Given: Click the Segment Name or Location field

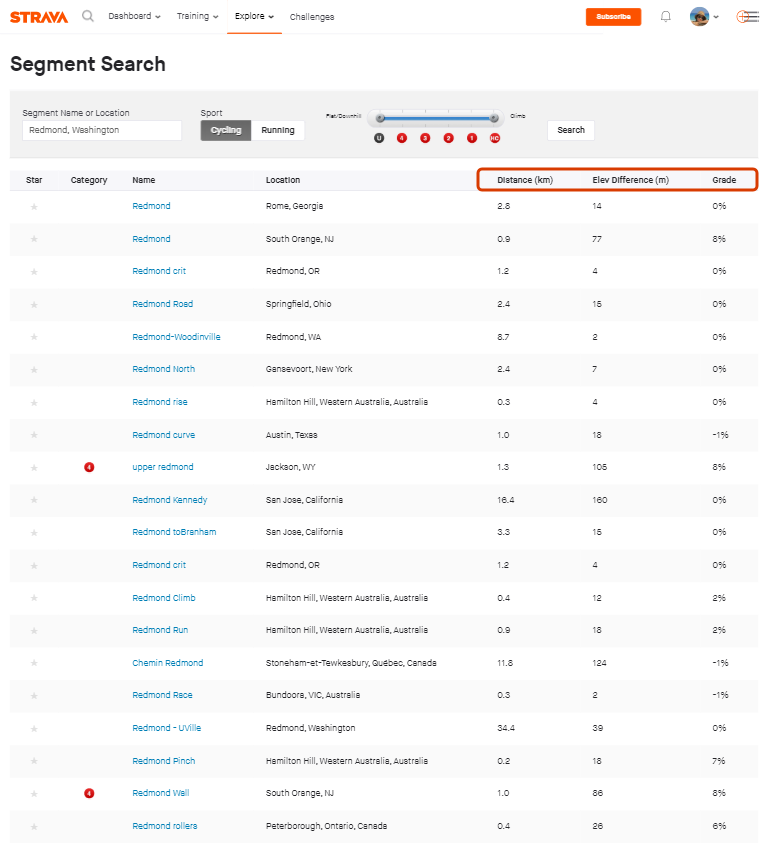Looking at the screenshot, I should click(102, 130).
